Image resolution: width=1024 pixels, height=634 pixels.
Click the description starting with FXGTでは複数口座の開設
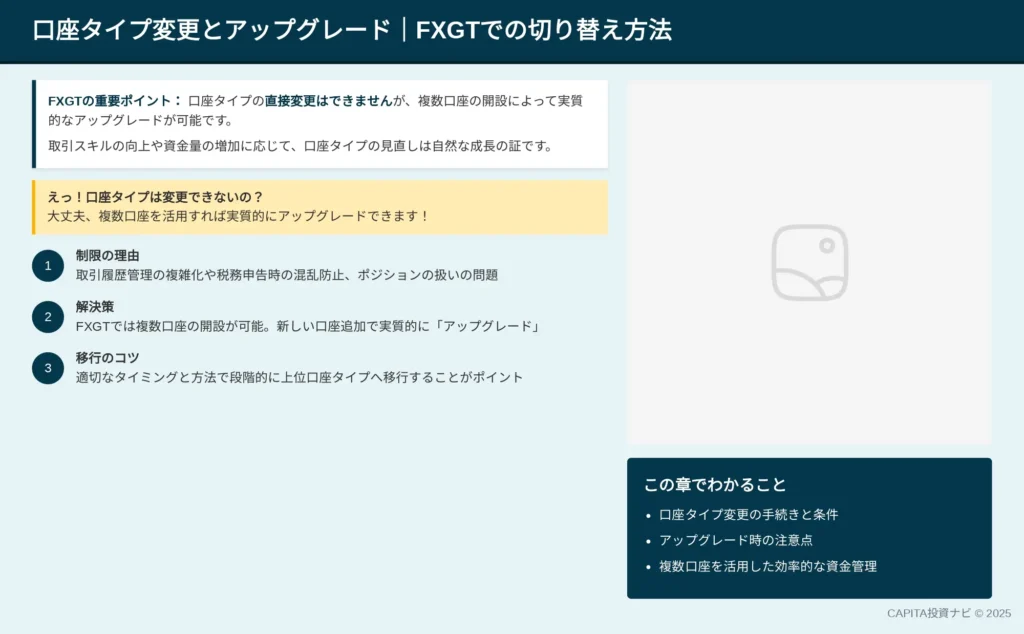[308, 326]
